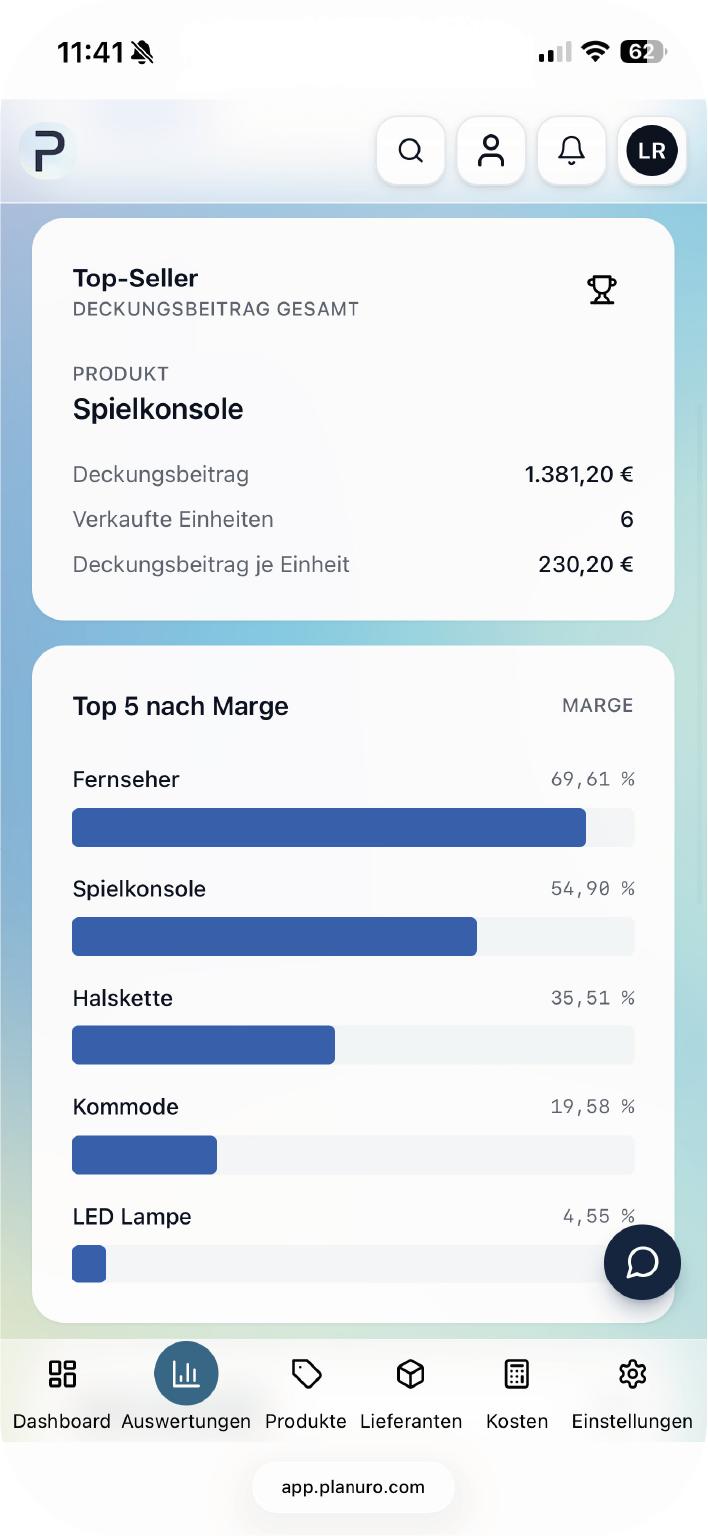Screen dimensions: 708x1536
Task: Open the chat bubble button
Action: pyautogui.click(x=642, y=1262)
